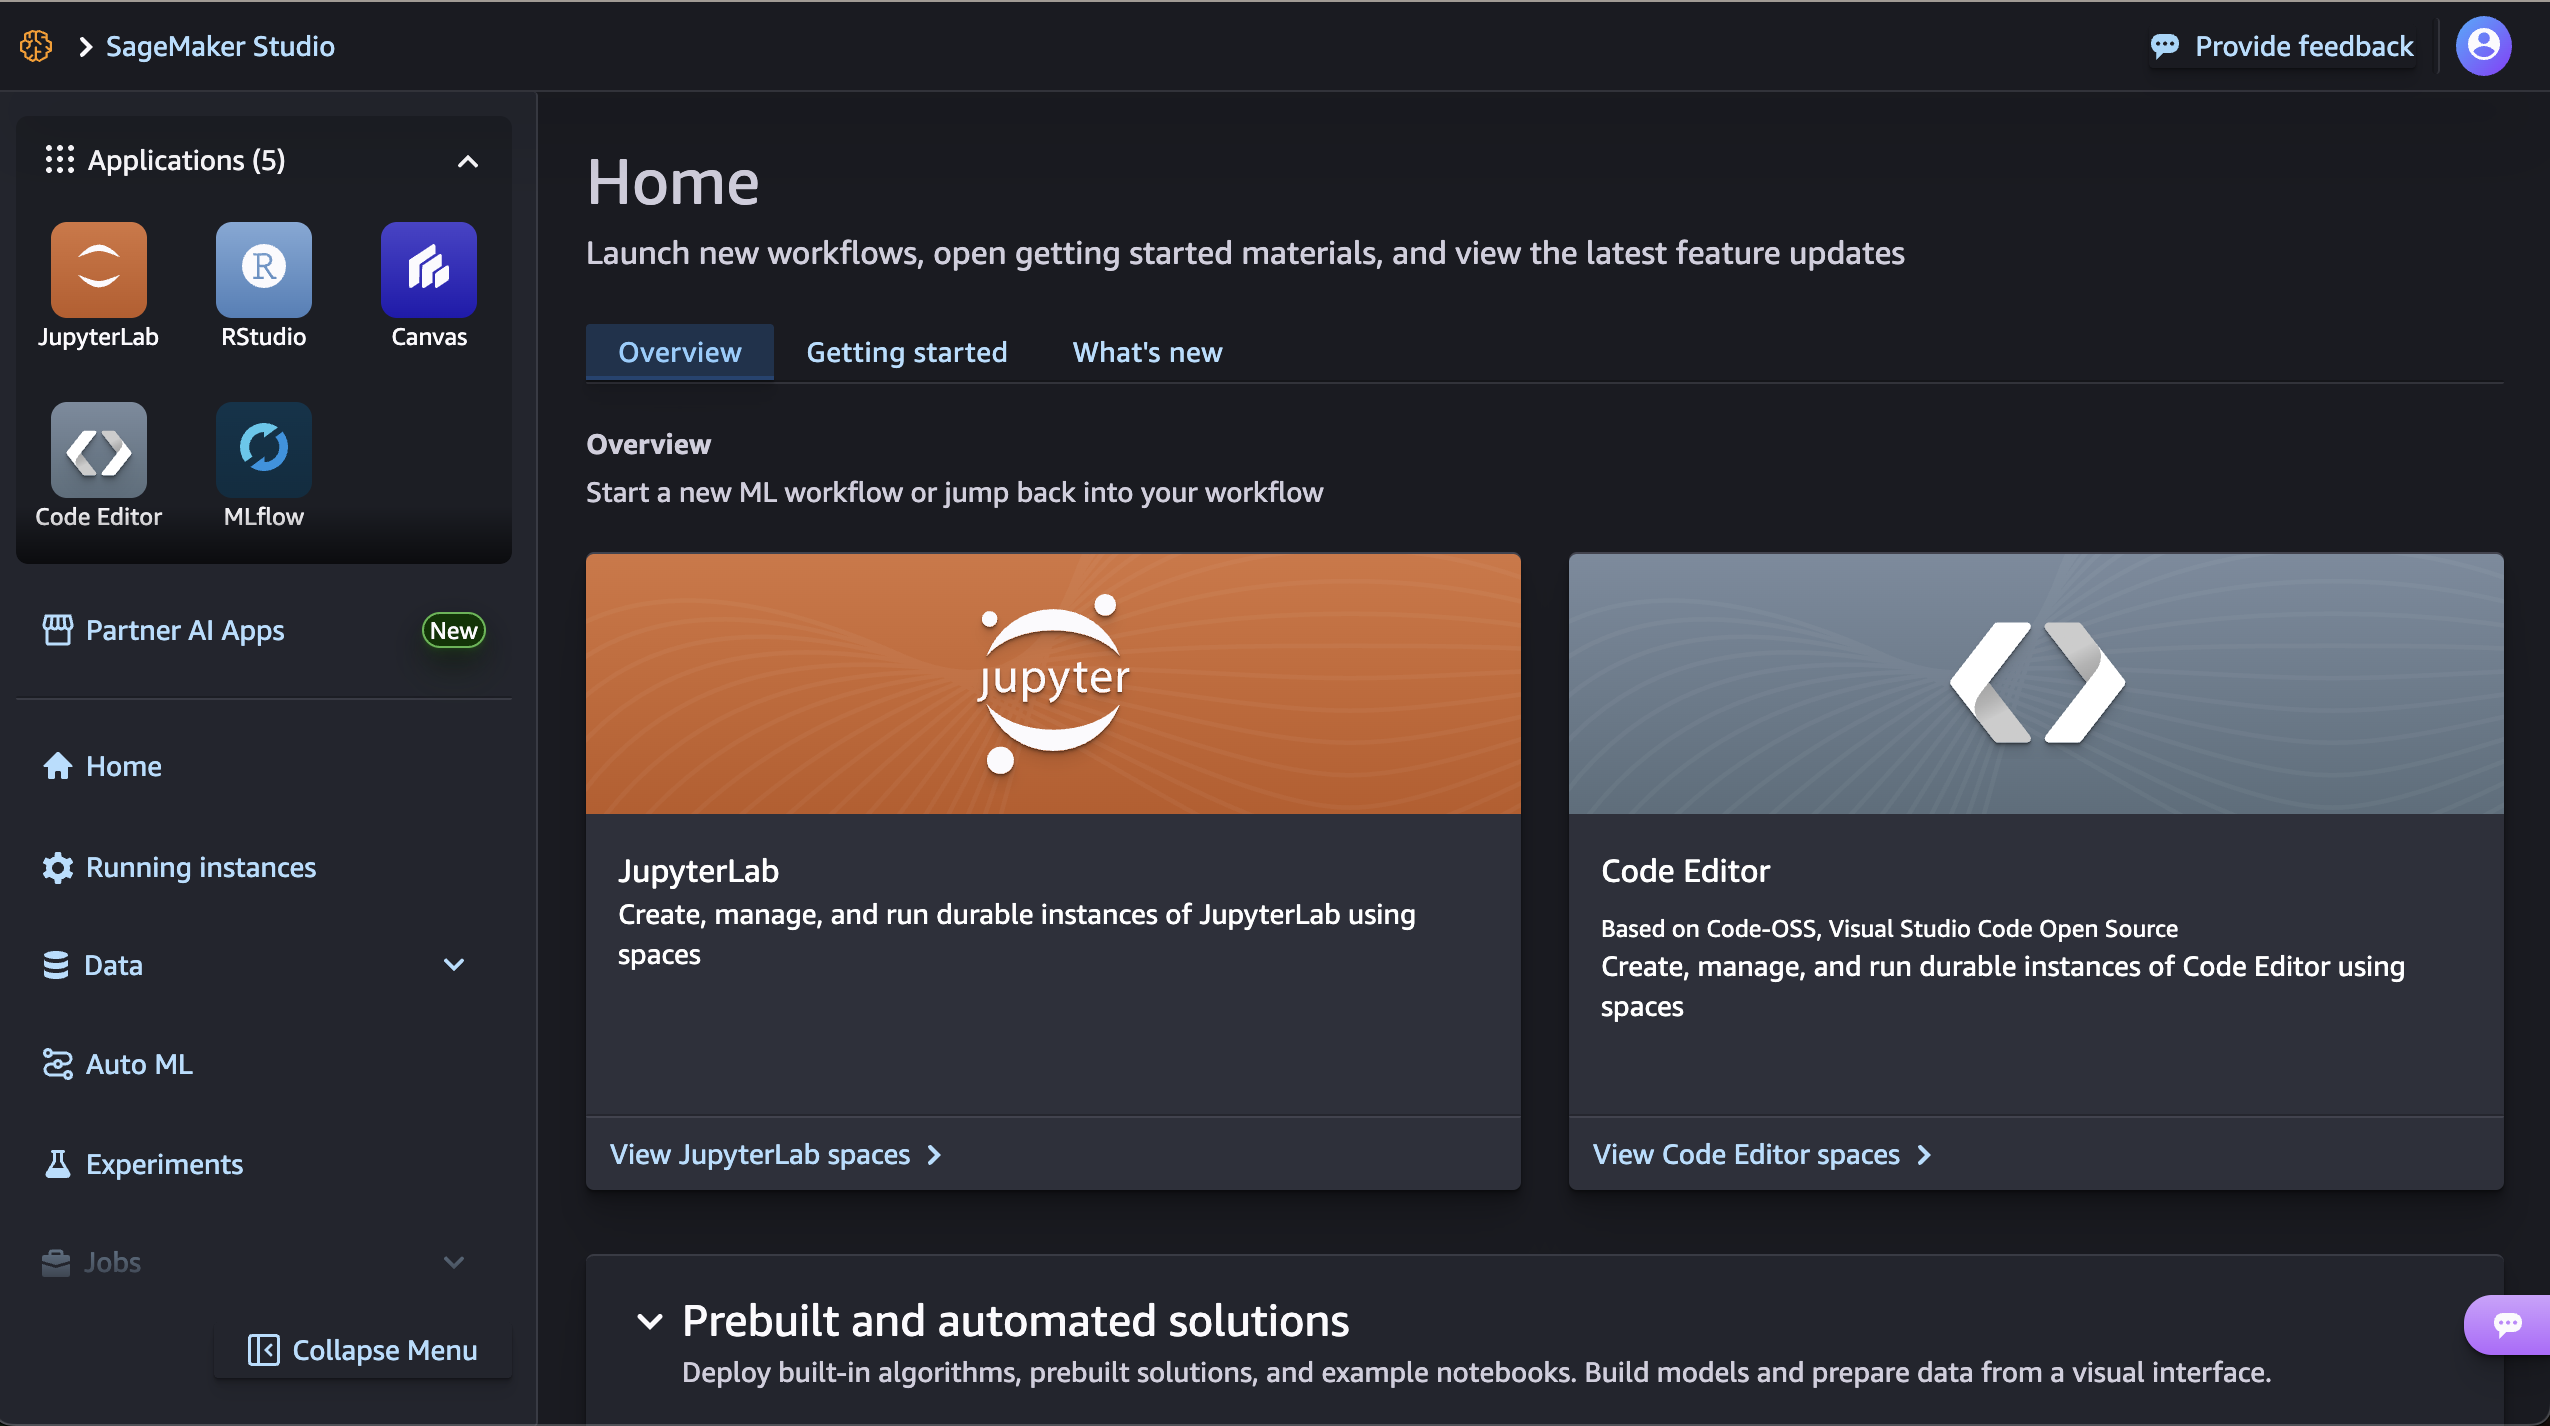The image size is (2550, 1426).
Task: Open the Experiments flask icon
Action: click(57, 1163)
